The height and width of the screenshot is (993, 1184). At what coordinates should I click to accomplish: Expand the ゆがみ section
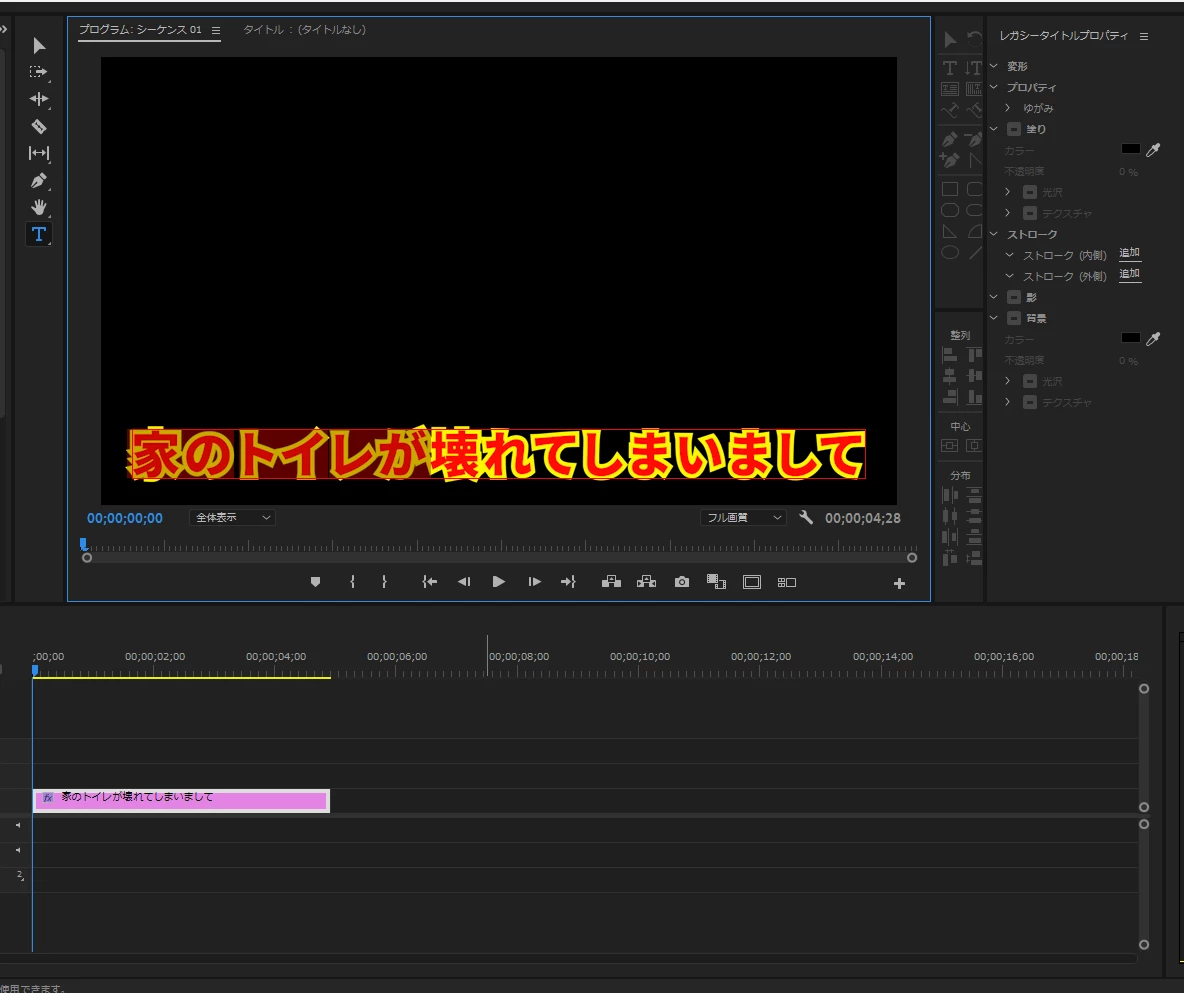pos(1008,108)
